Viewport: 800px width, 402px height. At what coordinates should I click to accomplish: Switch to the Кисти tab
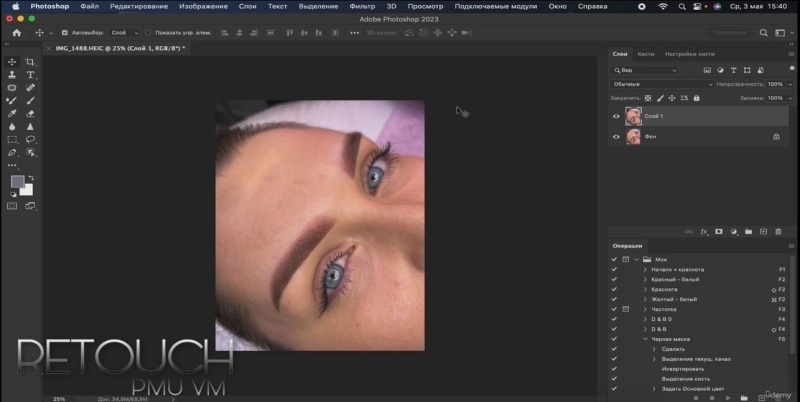(x=646, y=52)
